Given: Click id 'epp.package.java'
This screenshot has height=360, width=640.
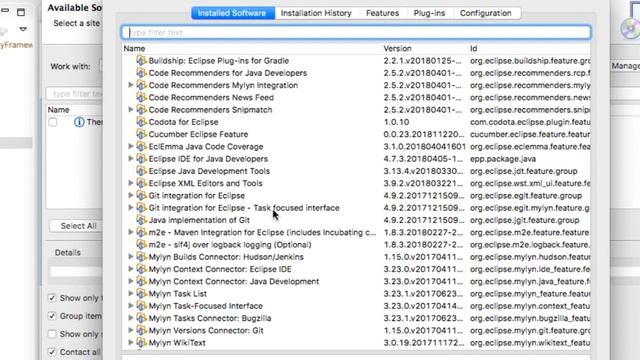Looking at the screenshot, I should click(503, 159).
